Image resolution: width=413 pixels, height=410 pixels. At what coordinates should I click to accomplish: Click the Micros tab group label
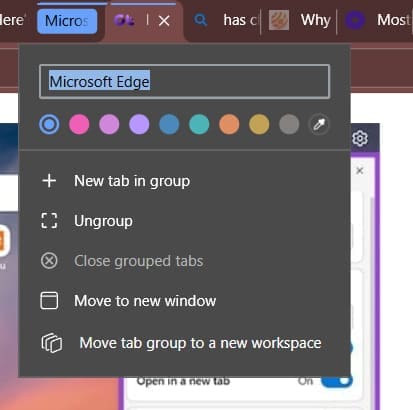pos(67,21)
